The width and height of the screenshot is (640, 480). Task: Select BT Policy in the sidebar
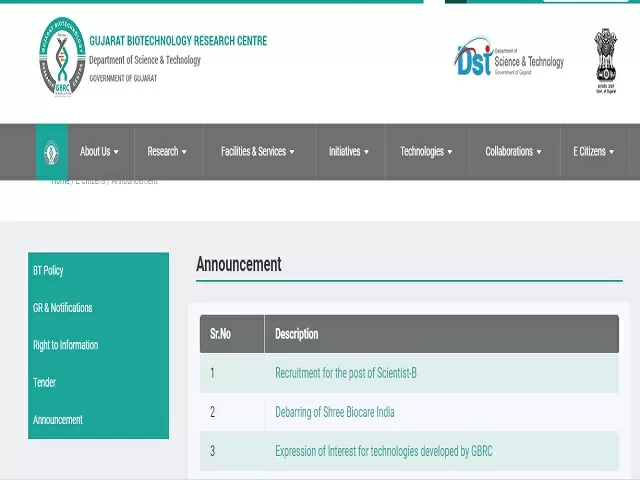point(48,271)
